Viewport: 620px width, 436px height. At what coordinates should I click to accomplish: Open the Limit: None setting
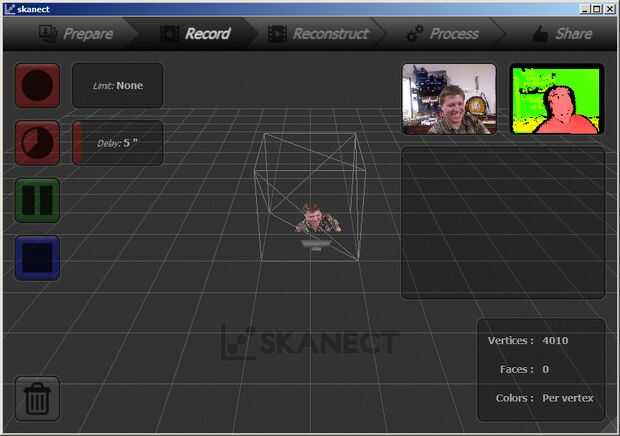(x=118, y=85)
